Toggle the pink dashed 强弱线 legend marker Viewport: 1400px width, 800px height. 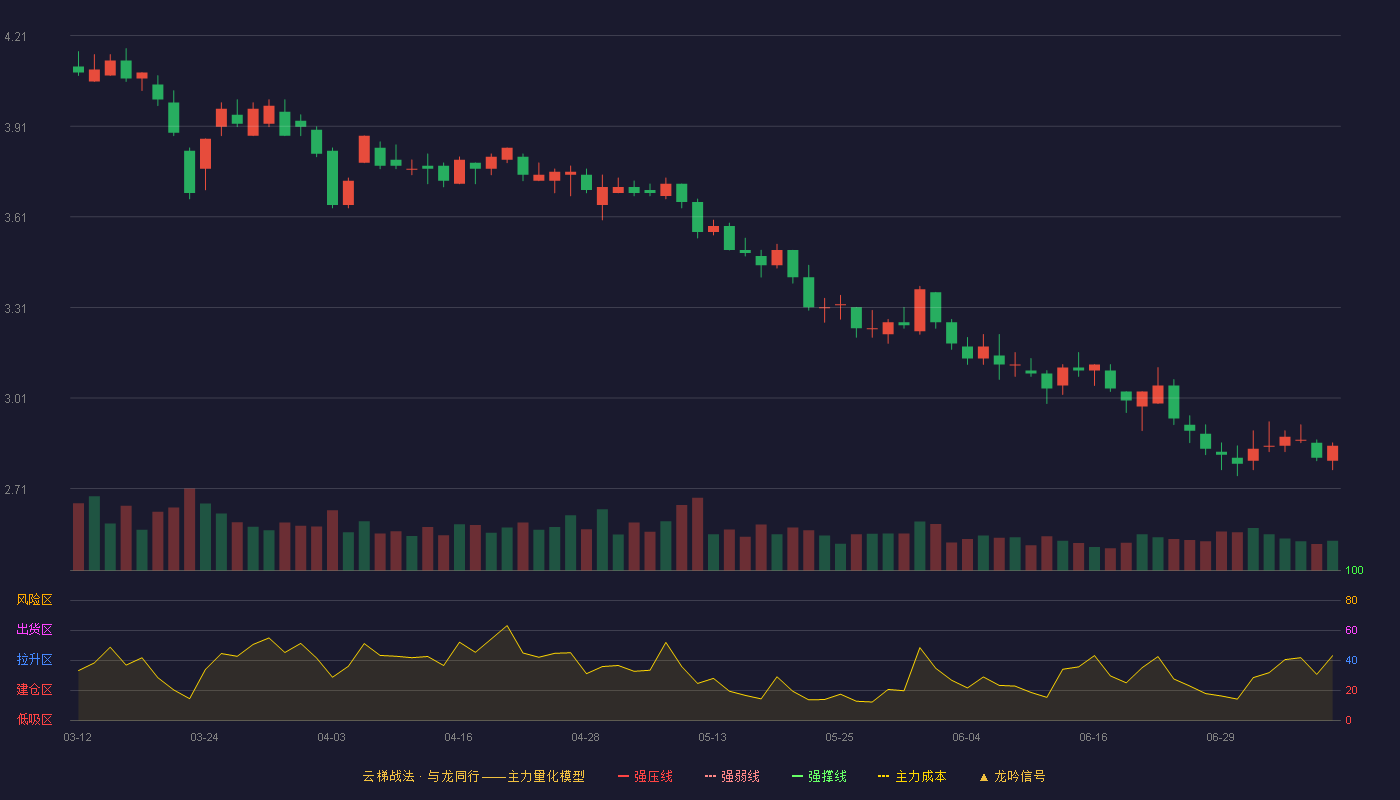pyautogui.click(x=710, y=776)
